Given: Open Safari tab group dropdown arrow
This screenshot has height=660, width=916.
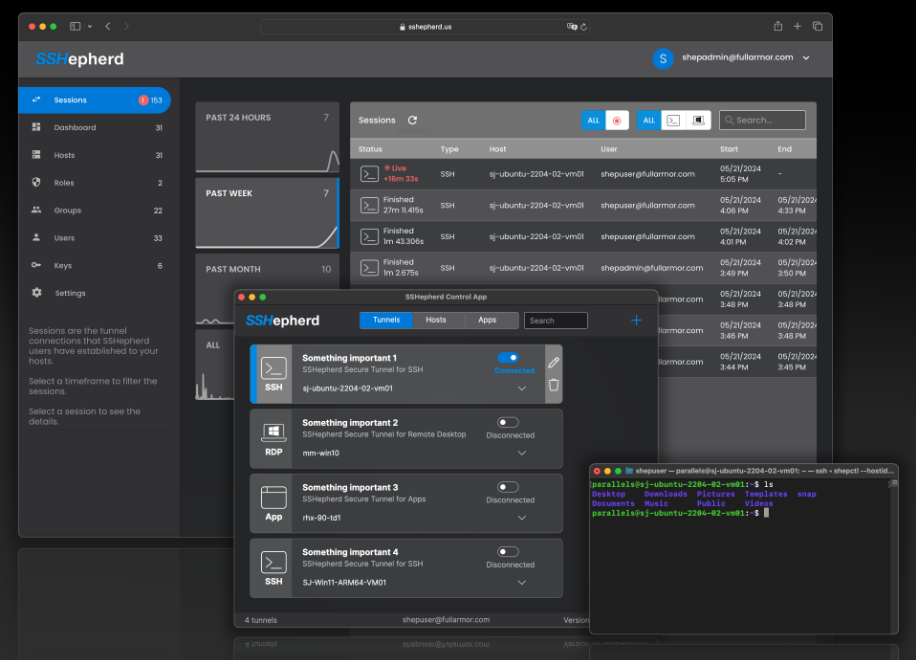Looking at the screenshot, I should coord(89,26).
